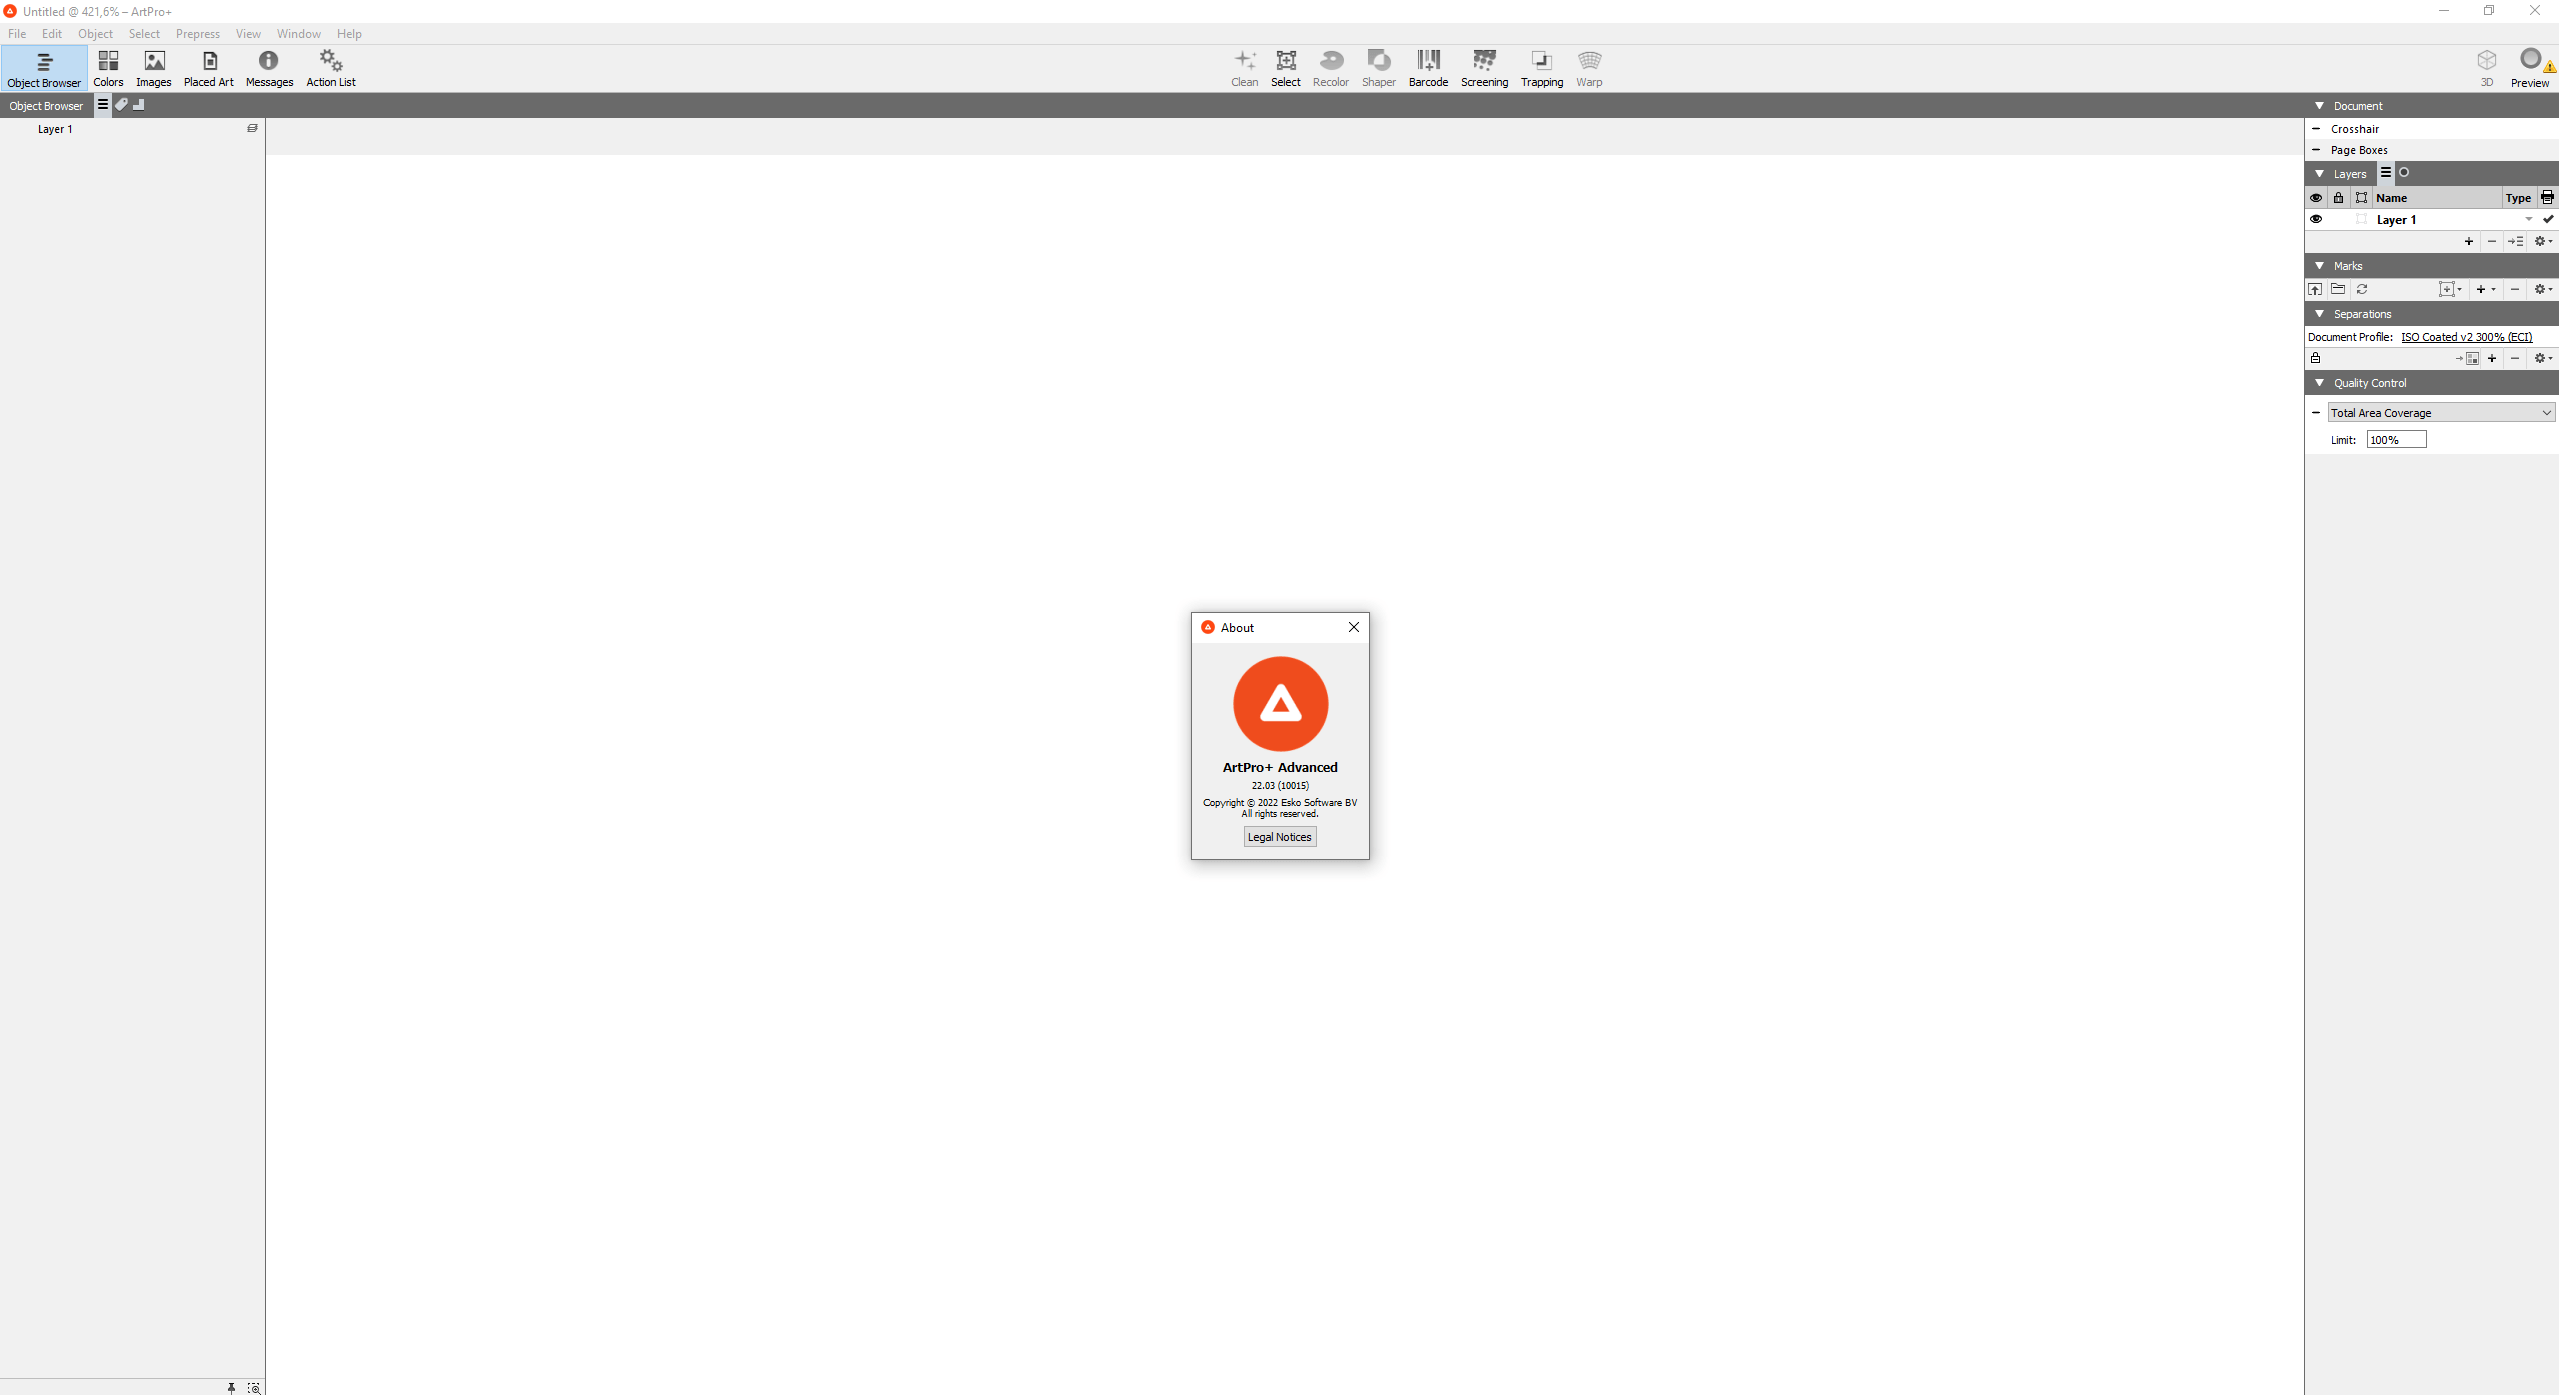
Task: Open the Marks add-mark plus dropdown
Action: coord(2486,289)
